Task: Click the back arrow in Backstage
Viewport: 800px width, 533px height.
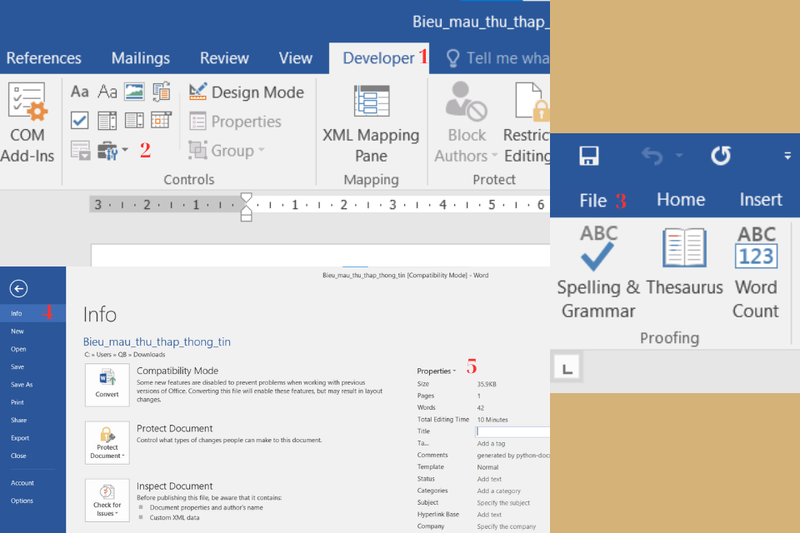Action: pyautogui.click(x=18, y=289)
